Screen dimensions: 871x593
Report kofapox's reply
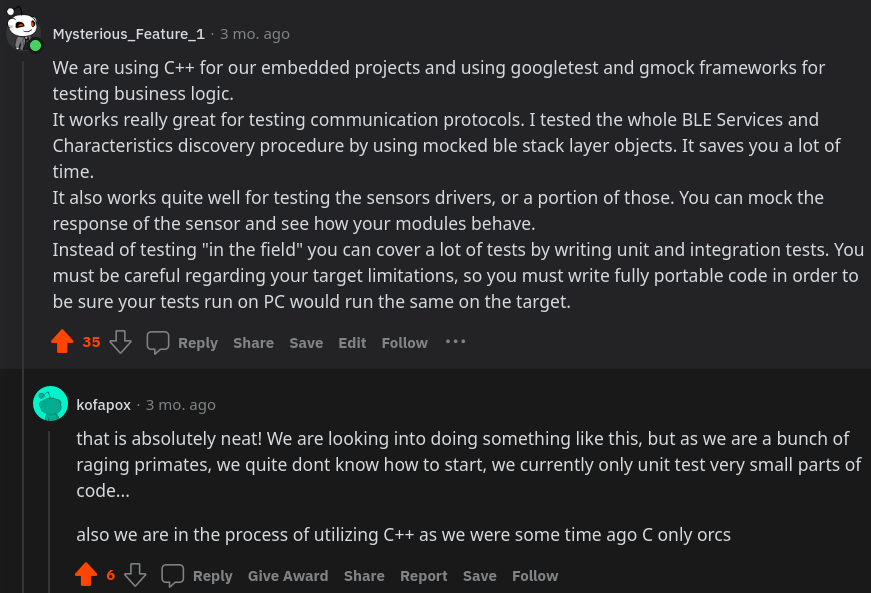click(423, 575)
